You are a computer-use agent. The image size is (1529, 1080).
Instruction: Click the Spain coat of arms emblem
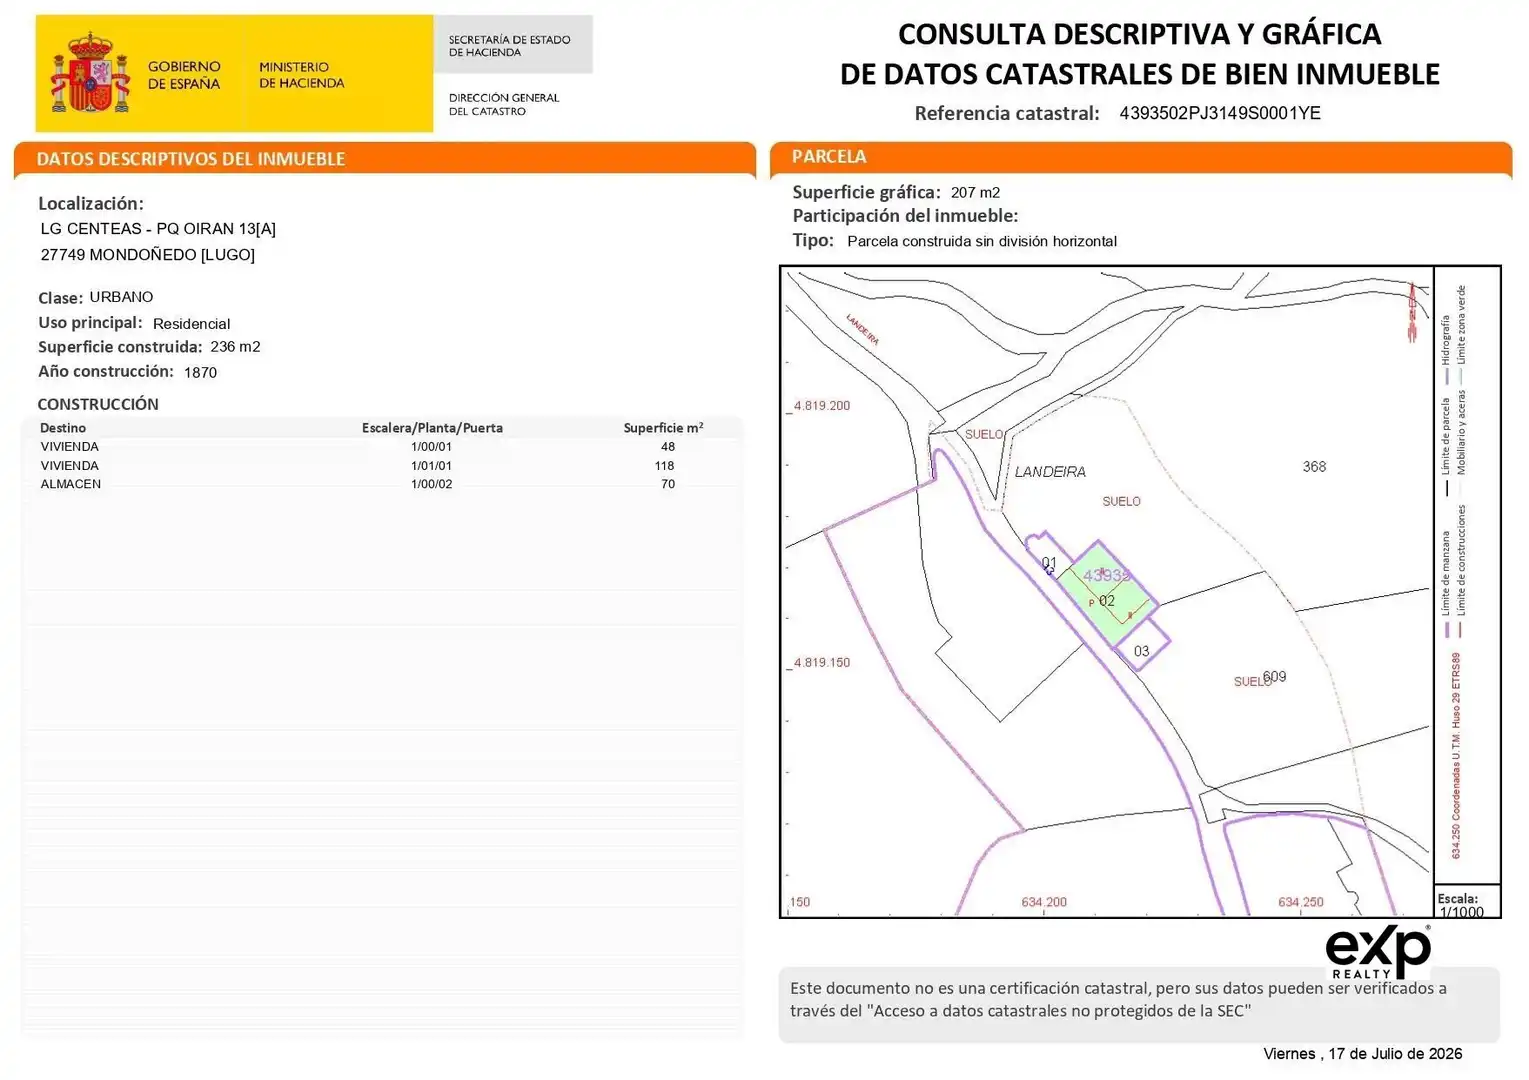[x=90, y=72]
